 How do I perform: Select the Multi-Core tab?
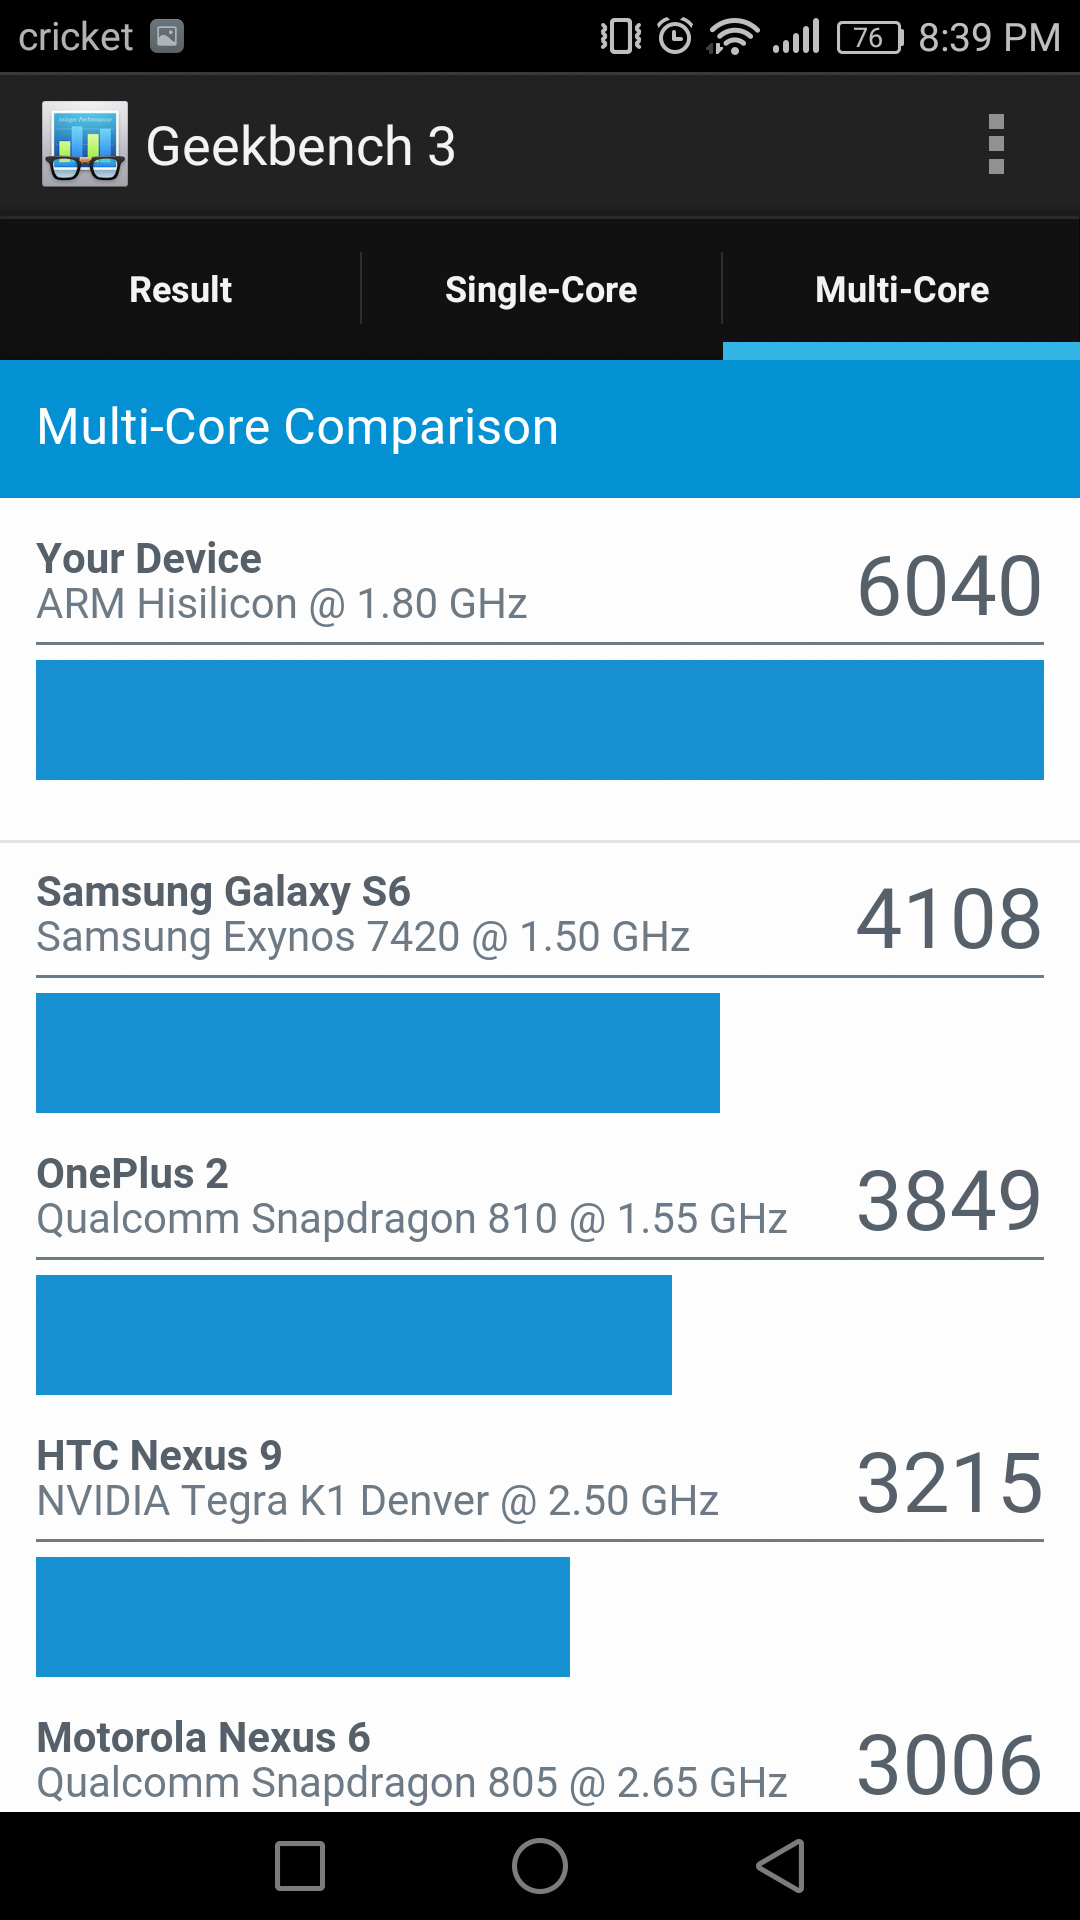(x=902, y=290)
